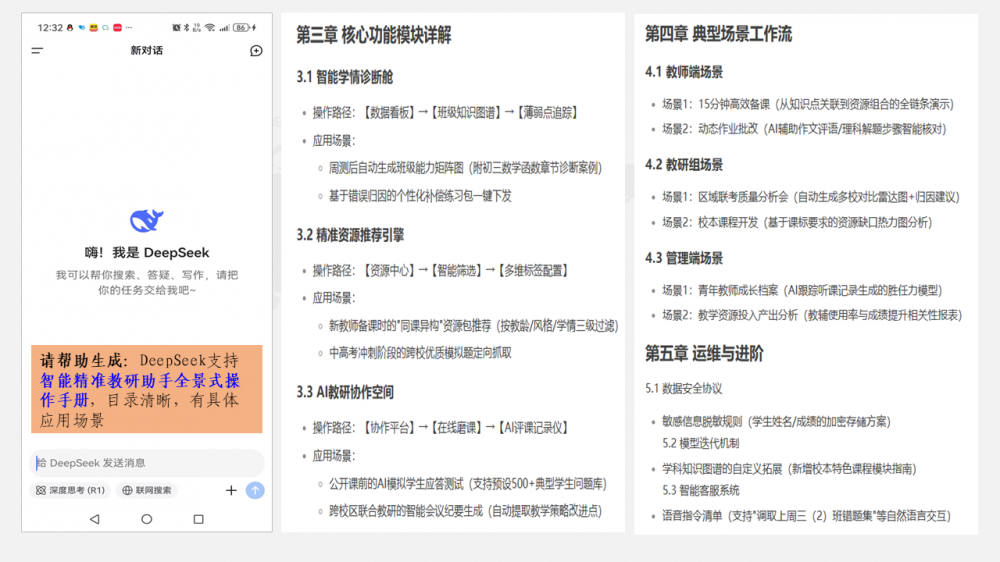The height and width of the screenshot is (562, 1000).
Task: Click the 给 DeepSeek 发送消息 input field
Action: pyautogui.click(x=147, y=462)
